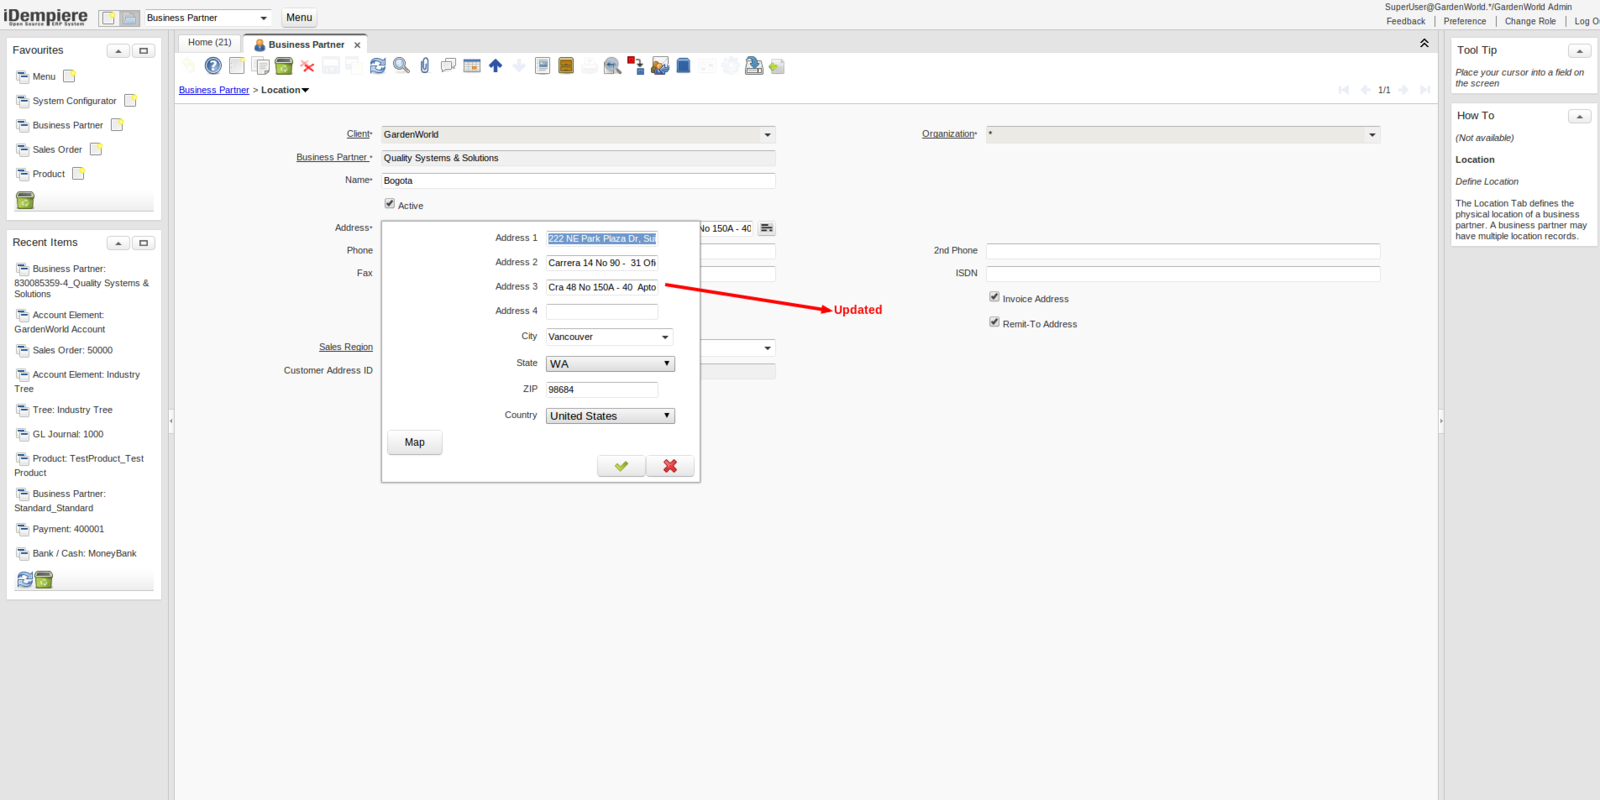Click the Attachment paperclip icon

[x=425, y=66]
